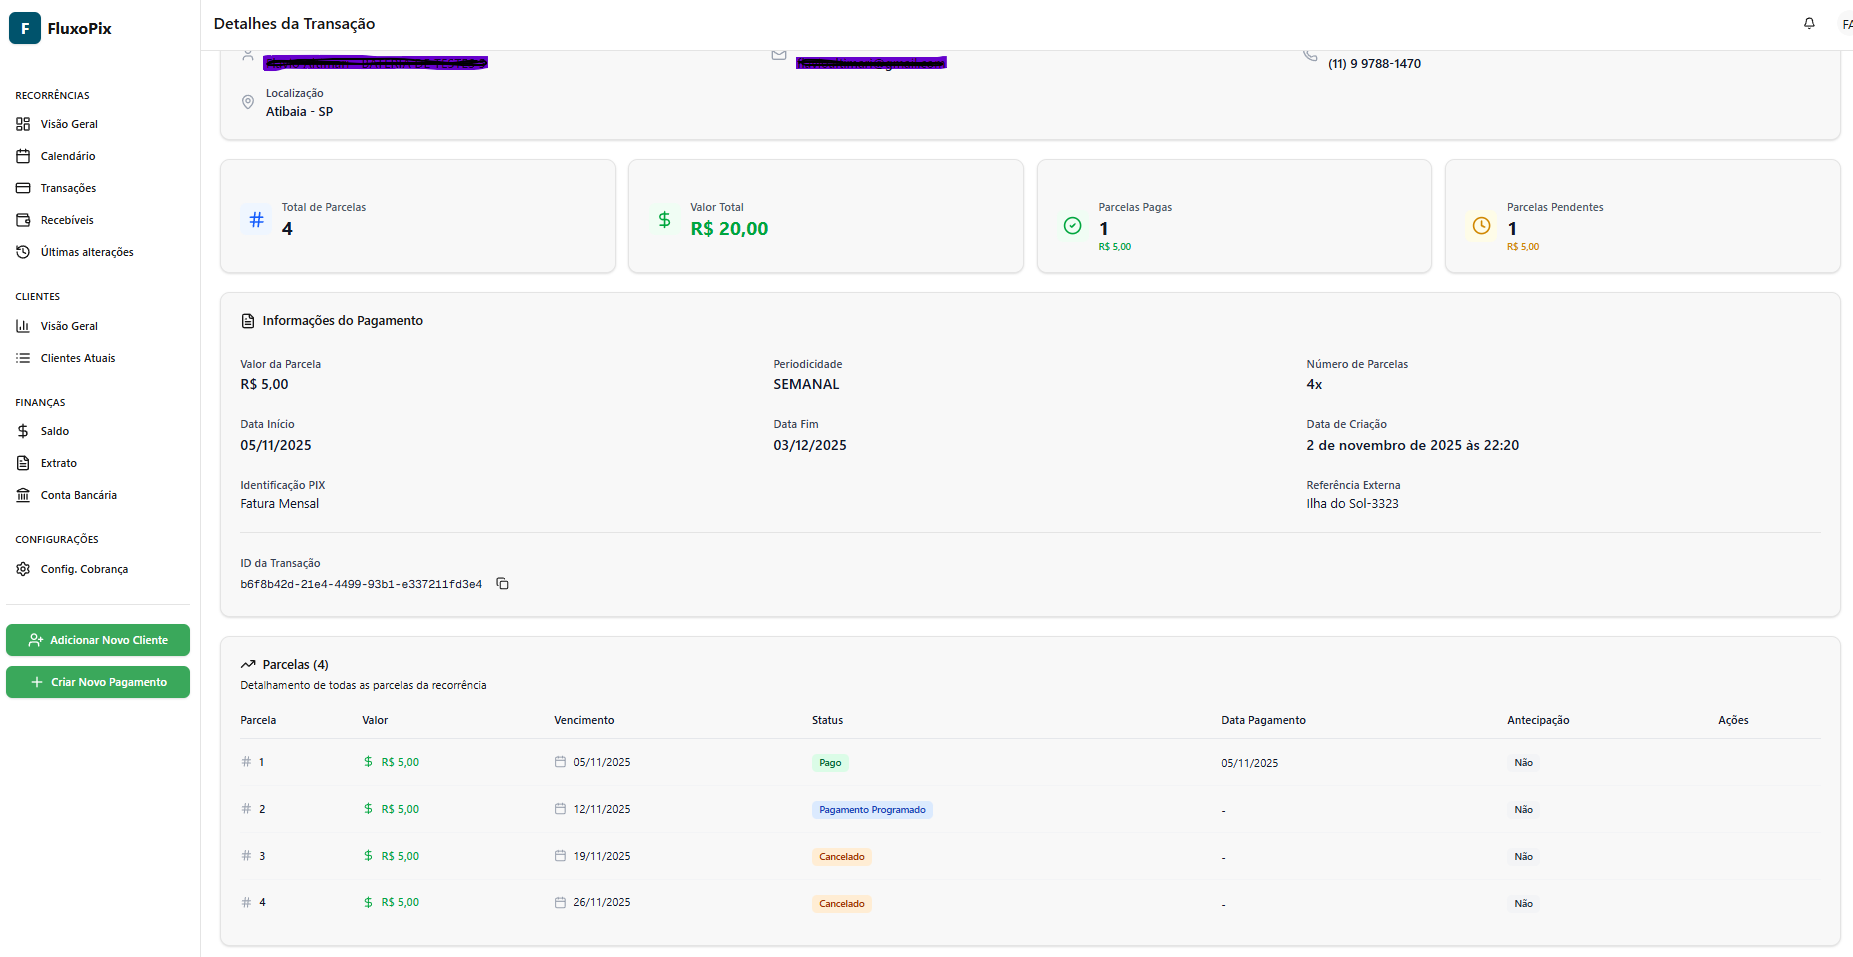Screen dimensions: 1853x957
Task: Copy the transaction ID with copy icon
Action: click(503, 584)
